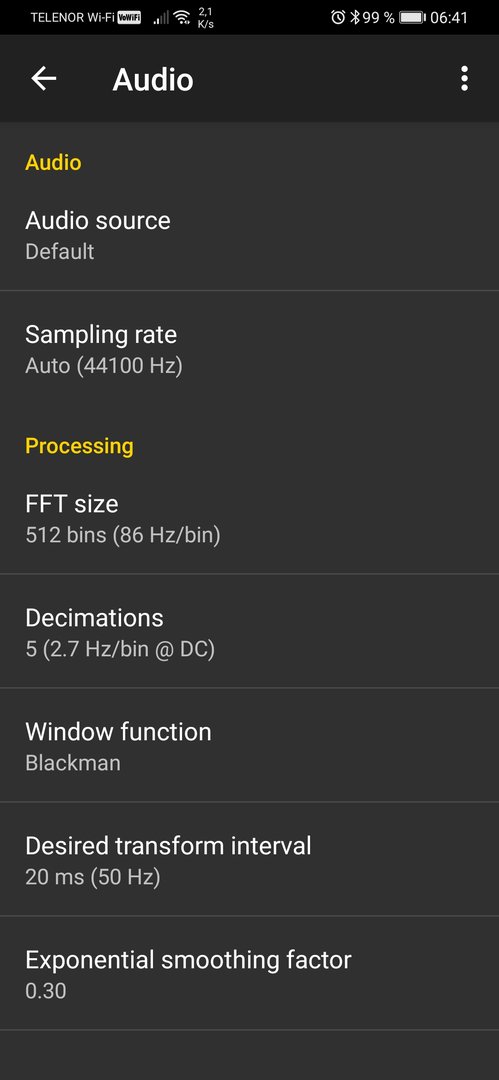This screenshot has width=499, height=1080.
Task: Tap the back arrow icon
Action: tap(43, 79)
